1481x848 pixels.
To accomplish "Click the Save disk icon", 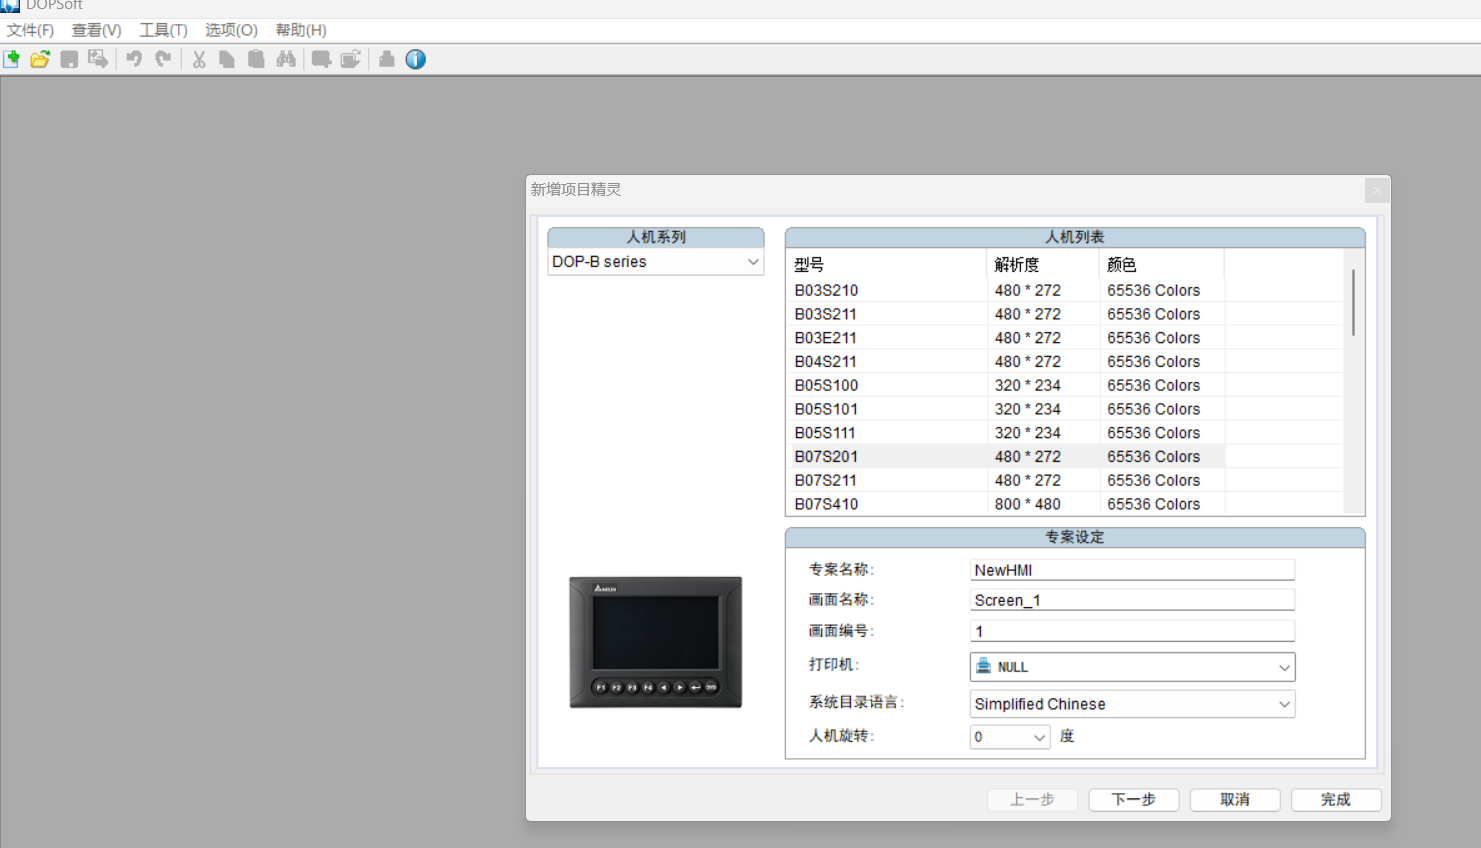I will tap(69, 59).
